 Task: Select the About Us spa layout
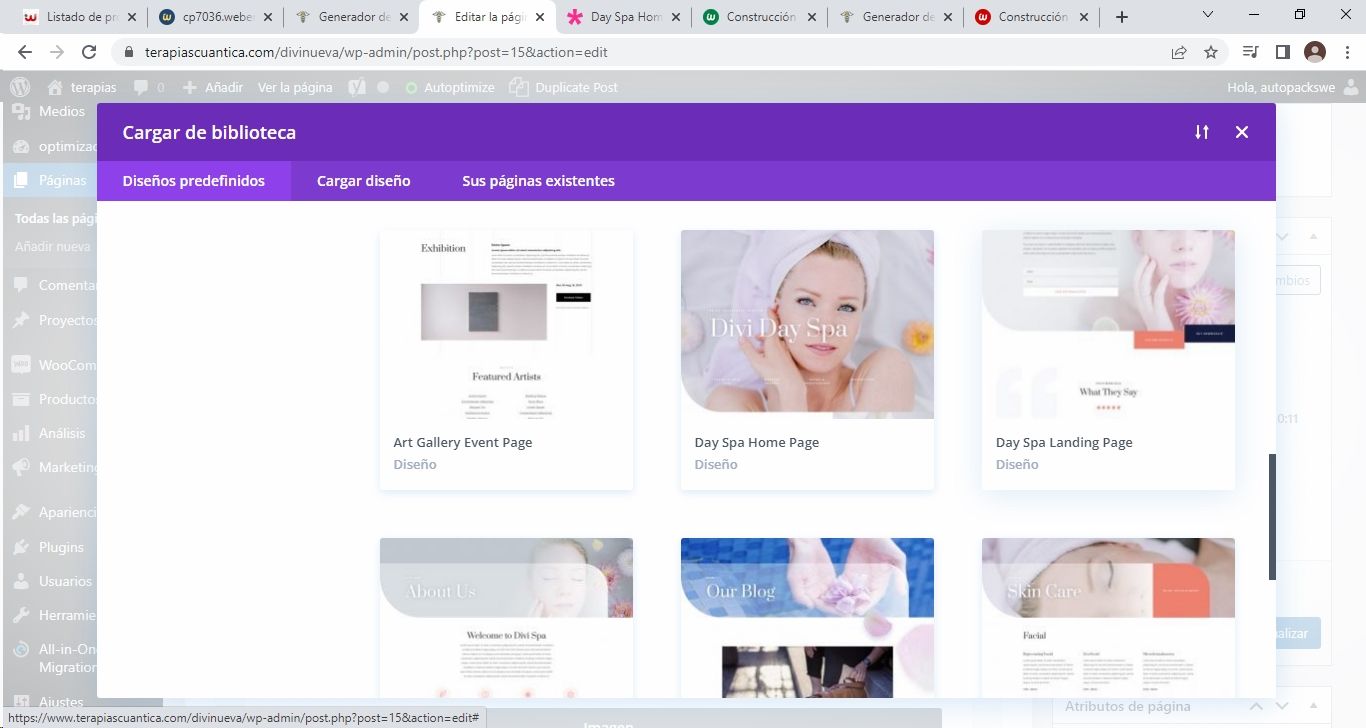coord(506,617)
